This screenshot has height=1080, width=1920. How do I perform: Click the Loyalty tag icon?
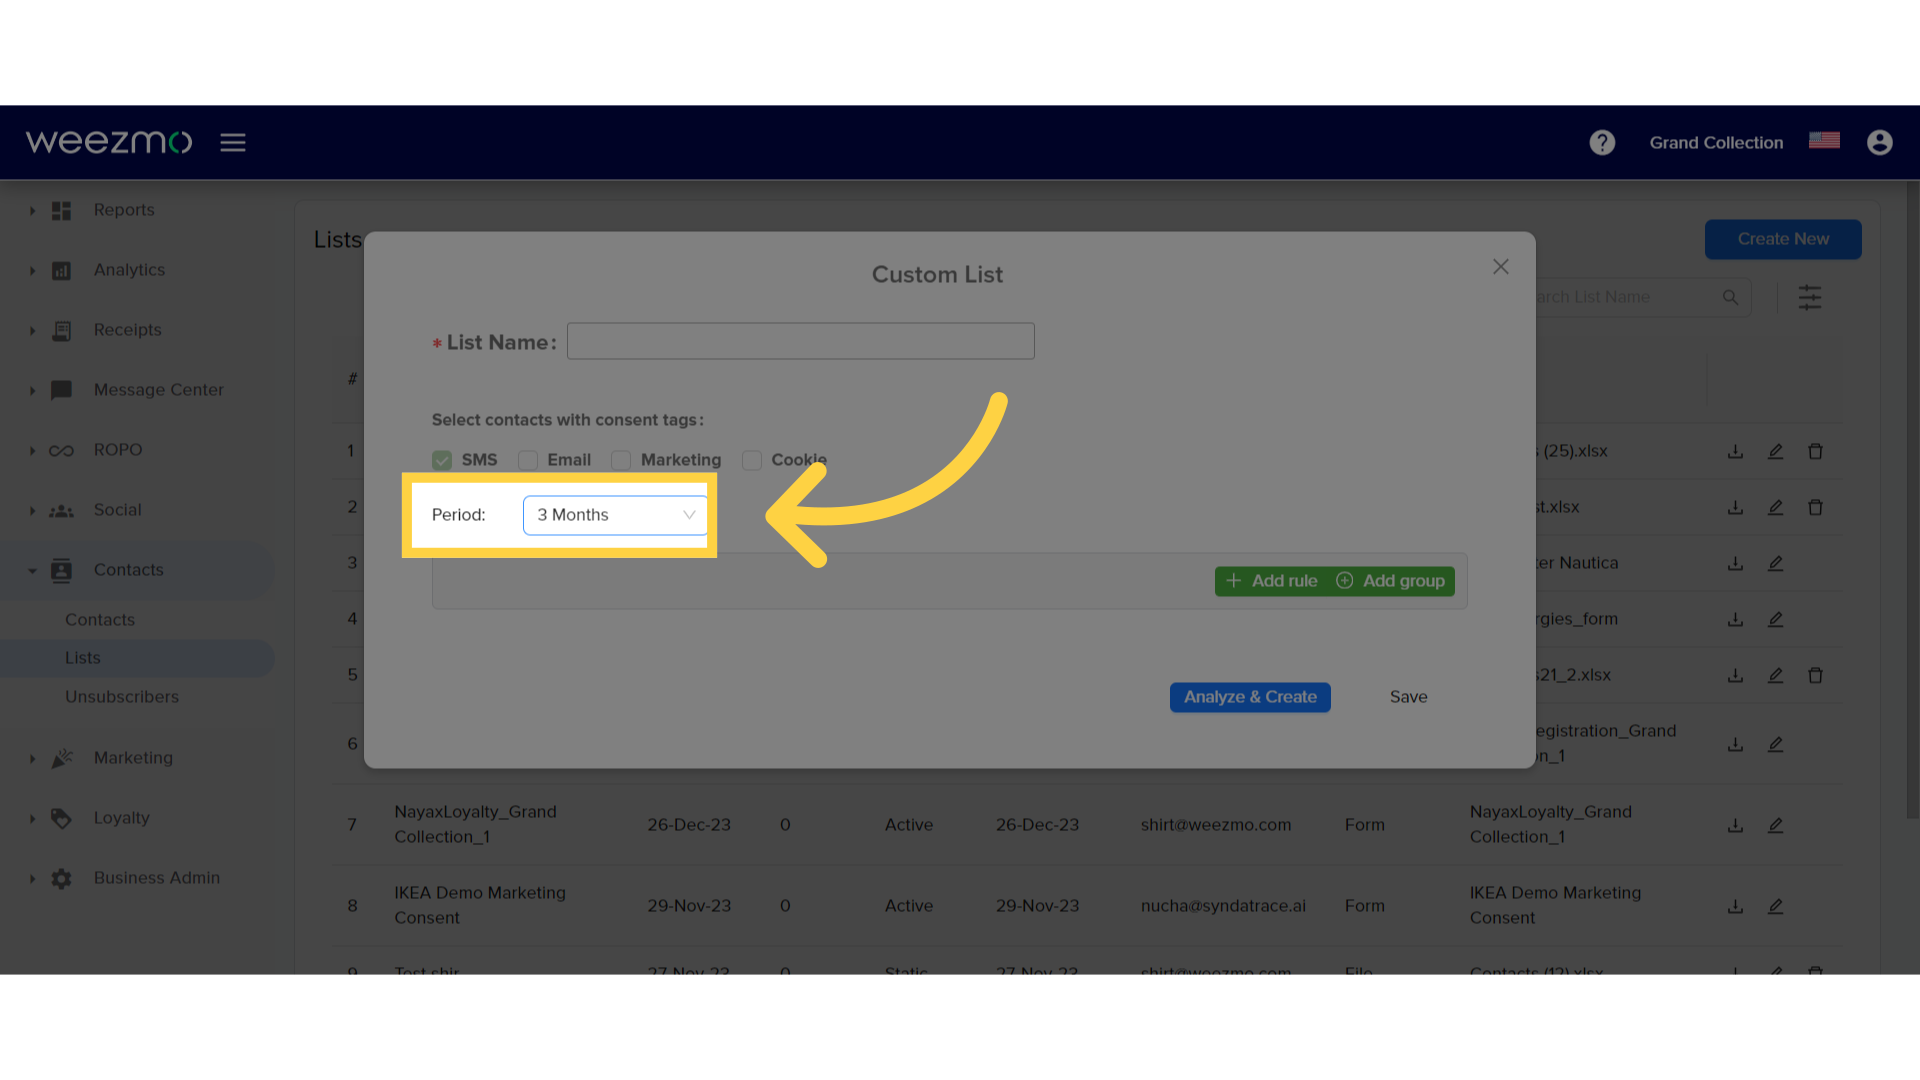61,818
